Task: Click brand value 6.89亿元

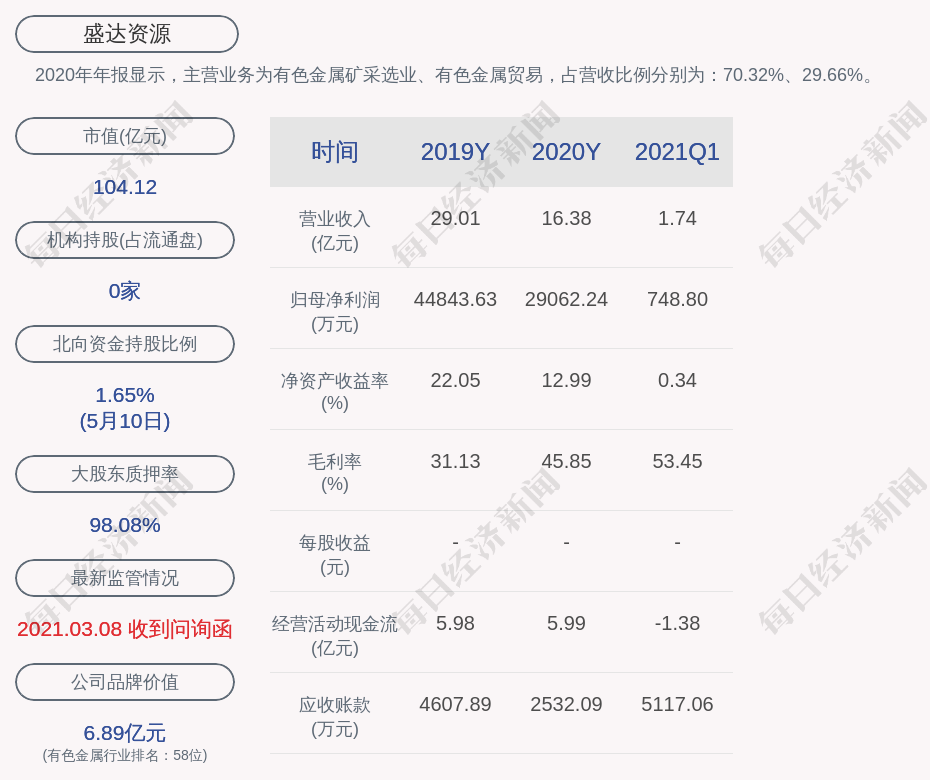Action: coord(125,733)
